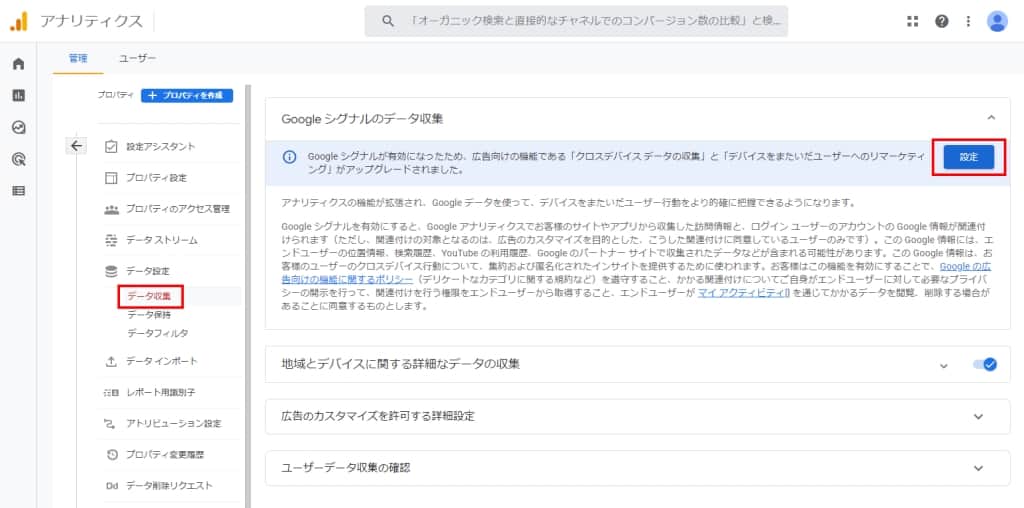1024x508 pixels.
Task: Click the プロパティのアクセス管理 people icon
Action: (x=111, y=209)
